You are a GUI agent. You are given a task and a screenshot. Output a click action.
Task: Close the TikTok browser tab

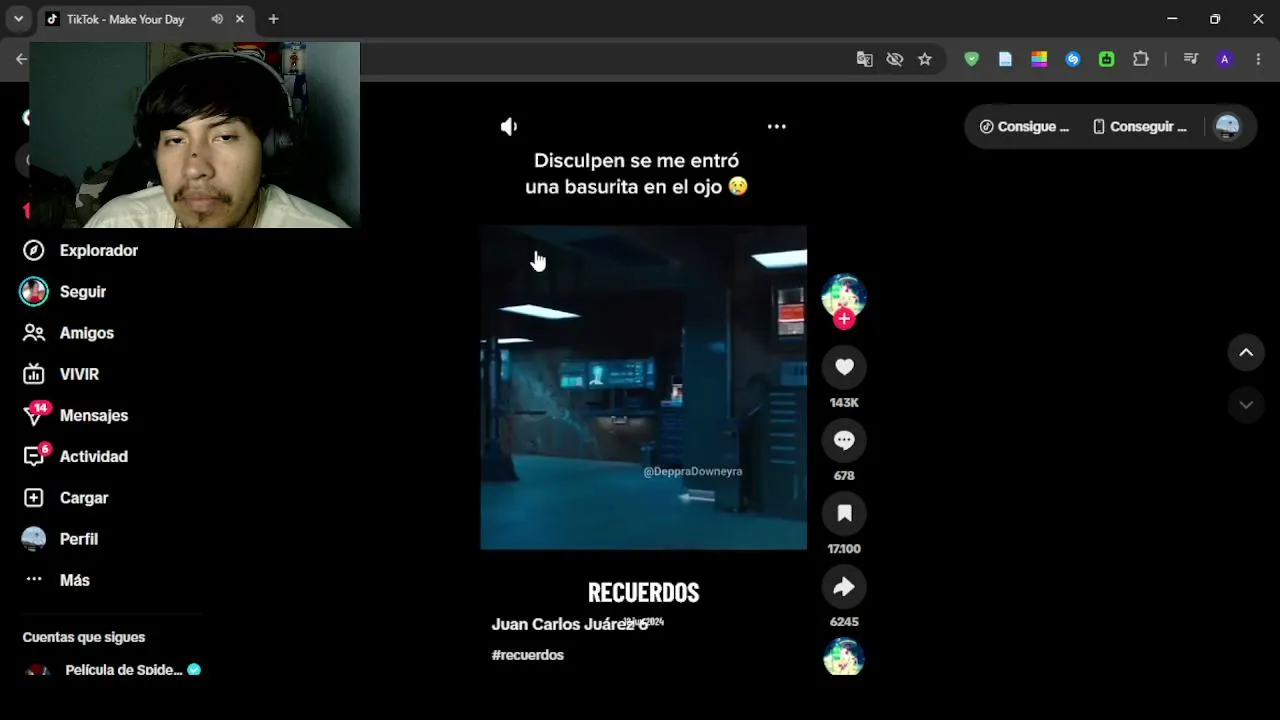[240, 19]
